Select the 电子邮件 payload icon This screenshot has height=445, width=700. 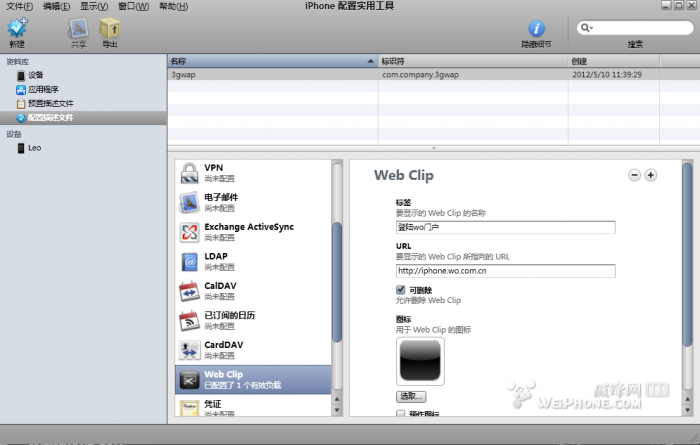pyautogui.click(x=189, y=202)
